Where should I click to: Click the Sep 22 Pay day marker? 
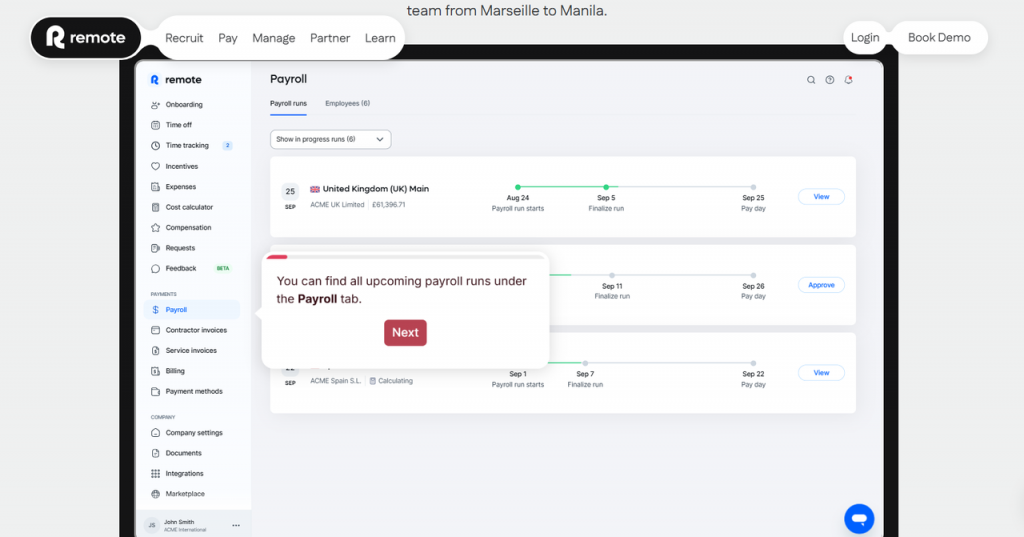point(753,363)
